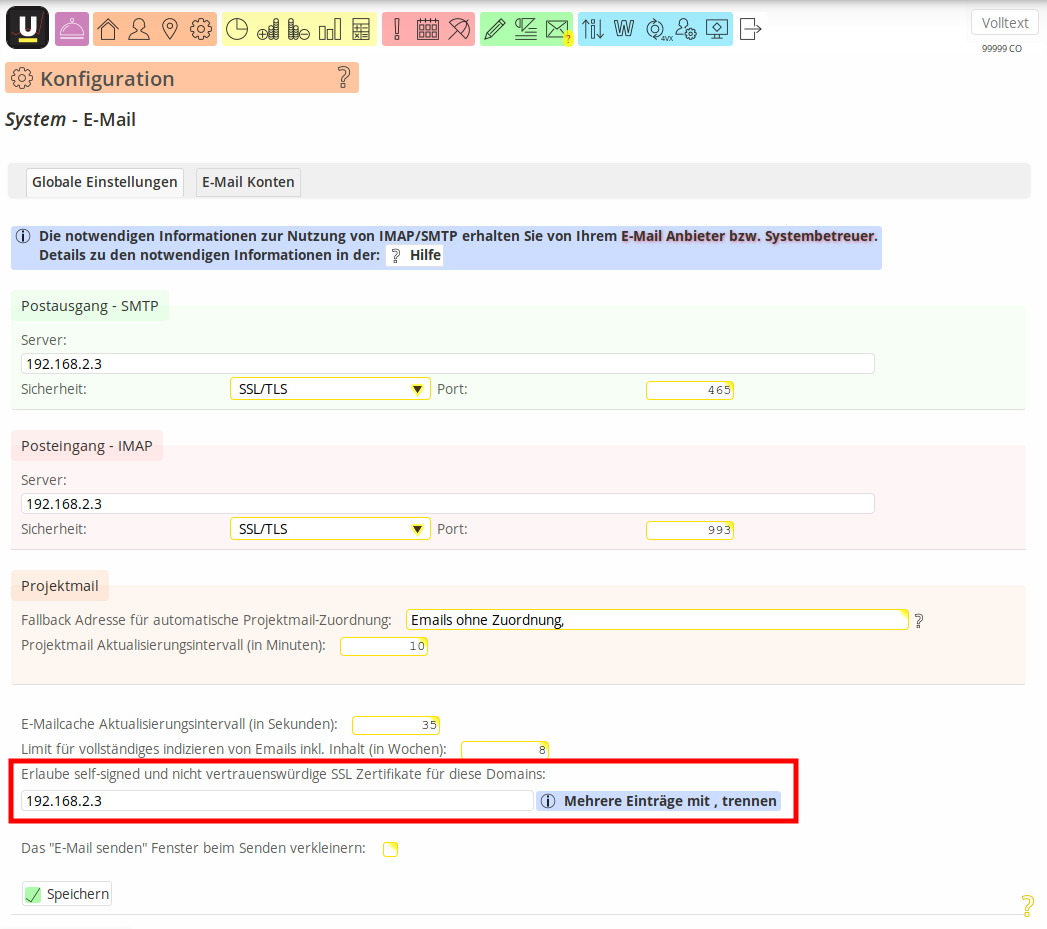Viewport: 1047px width, 929px height.
Task: Open the user profile icon
Action: [x=139, y=29]
